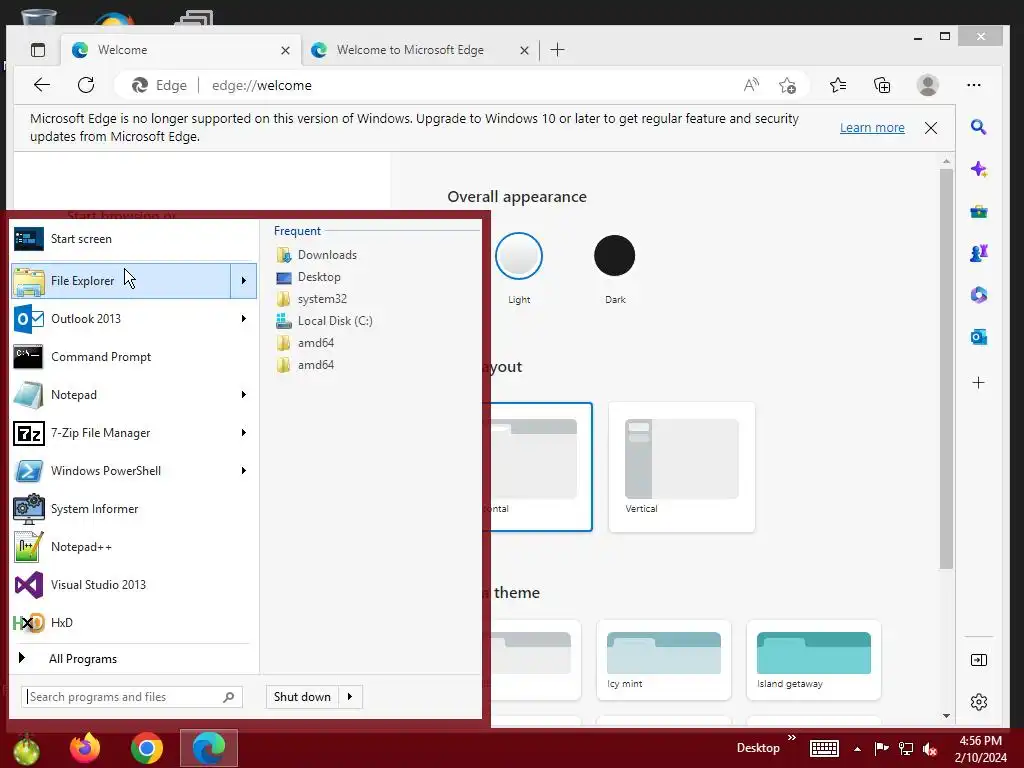Click the Read aloud icon in address bar
This screenshot has height=768, width=1024.
751,85
